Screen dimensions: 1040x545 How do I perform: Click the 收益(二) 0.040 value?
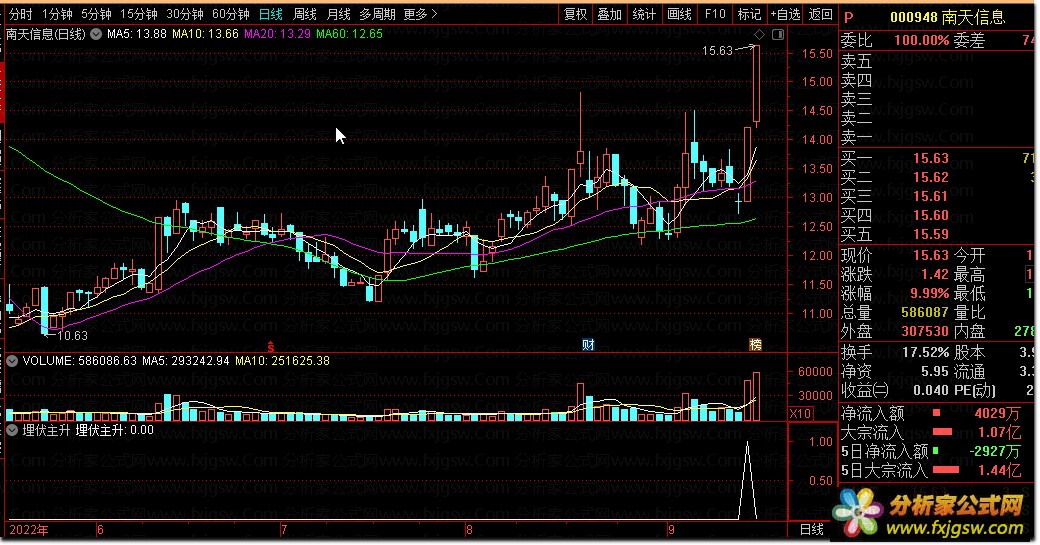[x=931, y=391]
